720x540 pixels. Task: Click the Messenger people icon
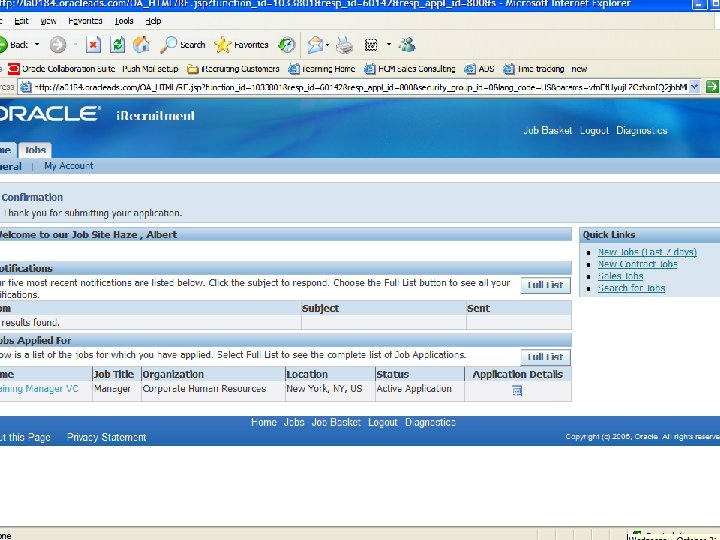coord(407,45)
